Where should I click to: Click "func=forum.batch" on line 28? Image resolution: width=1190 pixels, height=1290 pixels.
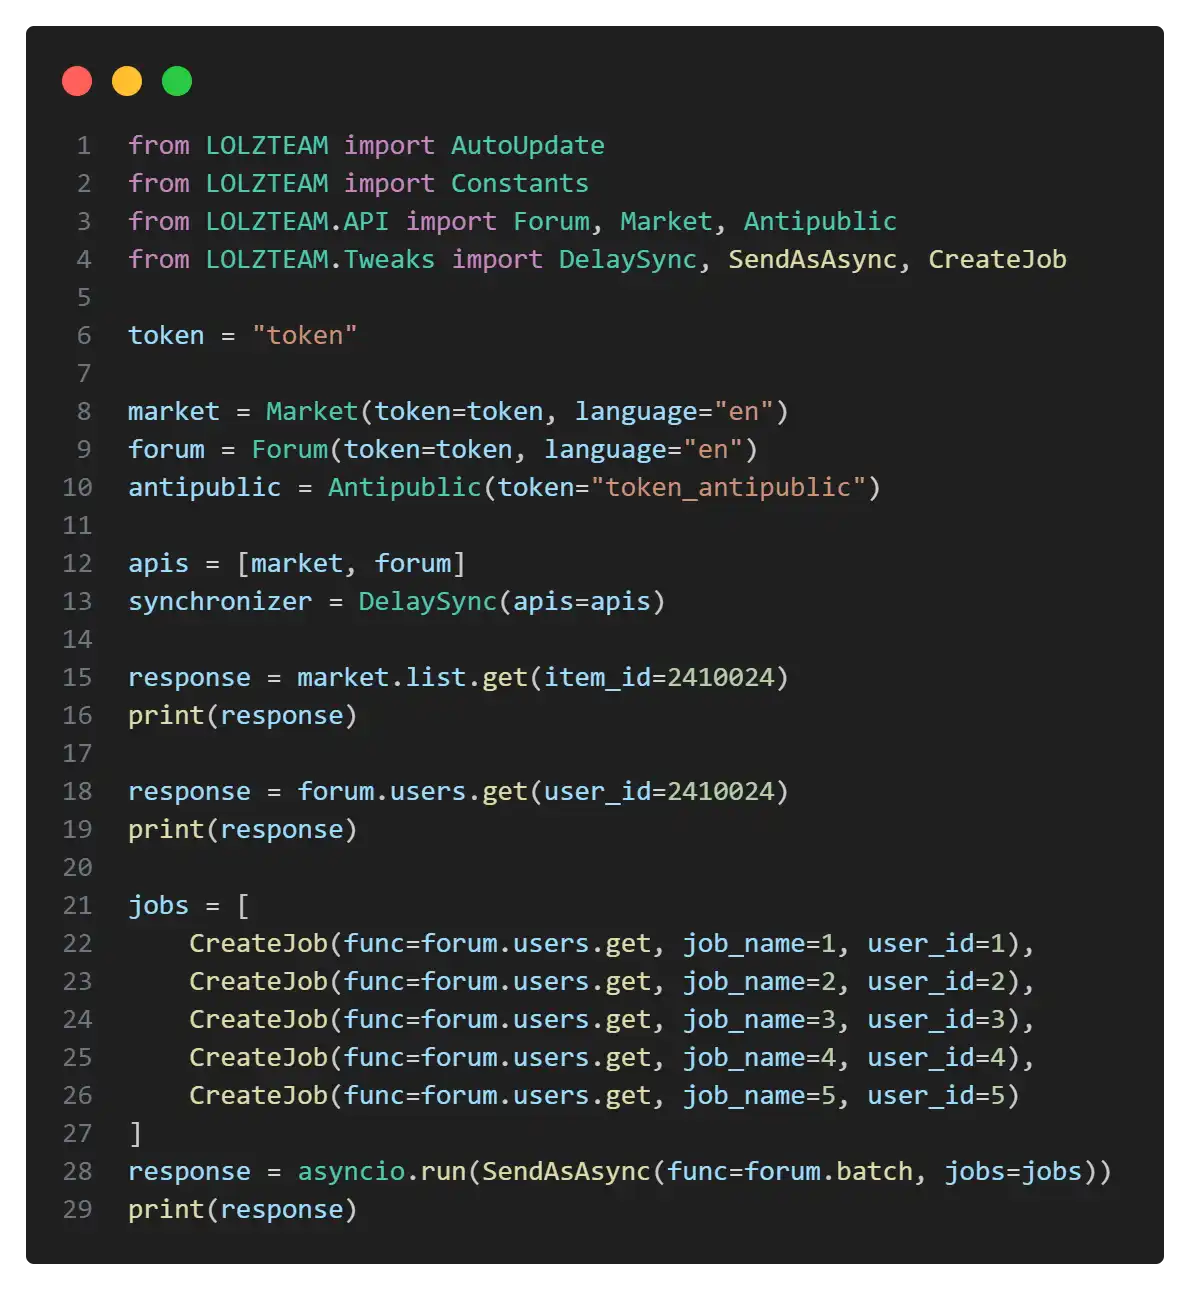coord(789,1172)
